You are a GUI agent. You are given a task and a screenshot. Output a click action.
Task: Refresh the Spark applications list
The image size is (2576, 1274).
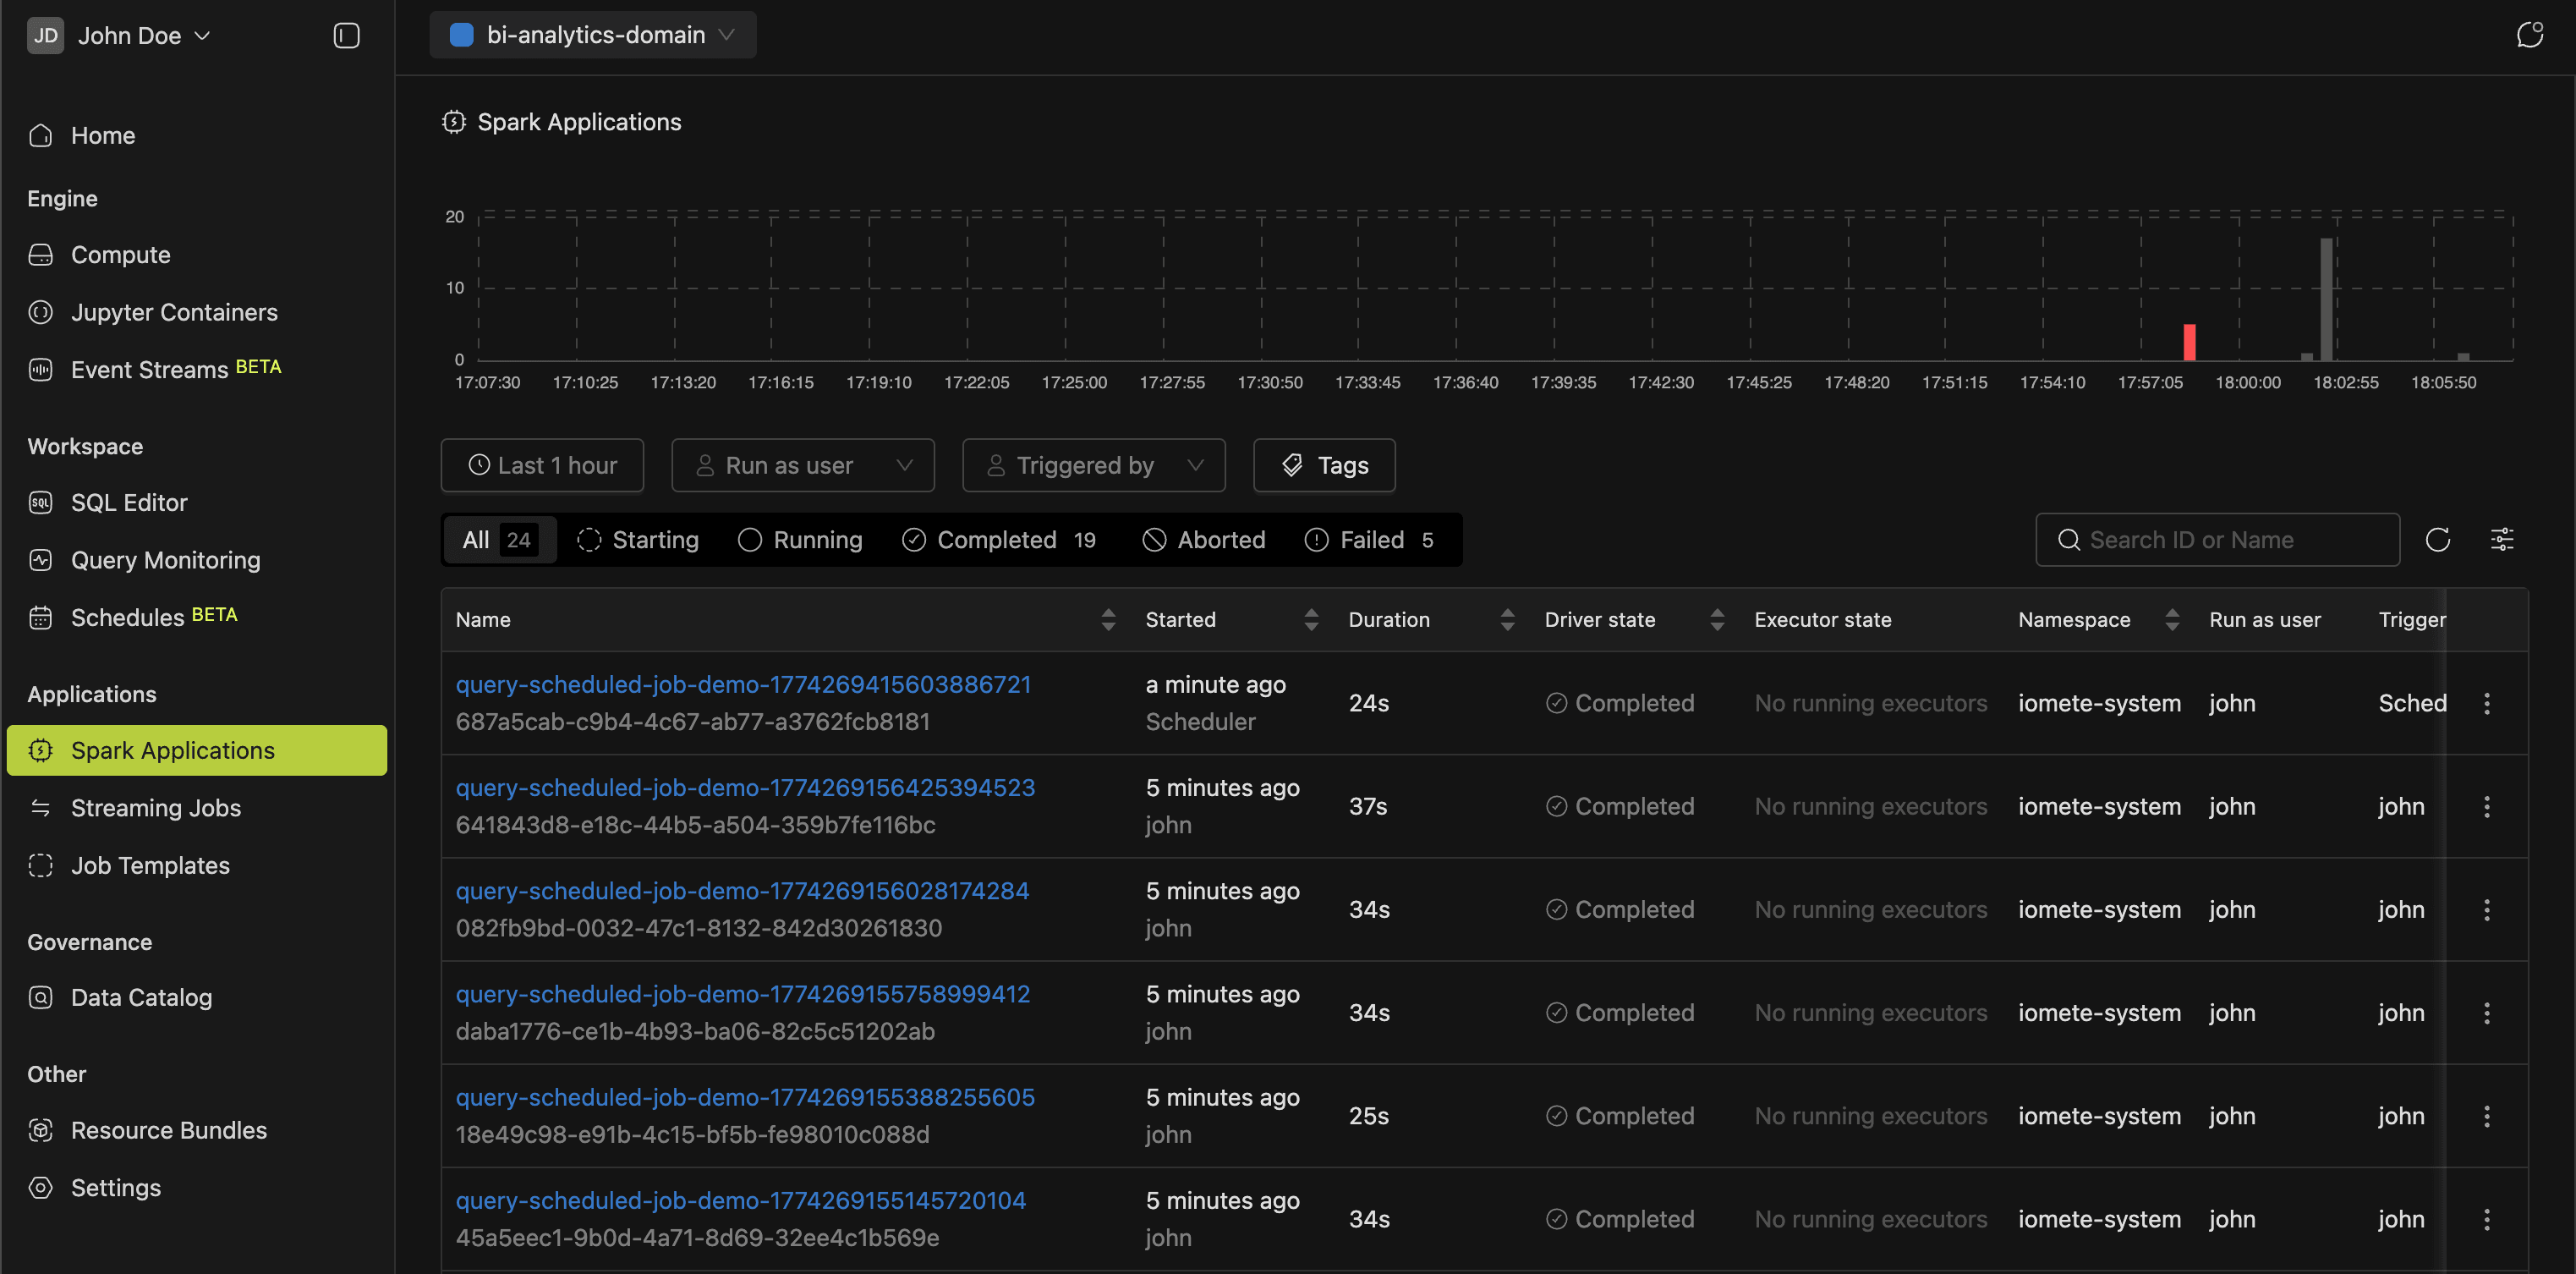point(2438,539)
